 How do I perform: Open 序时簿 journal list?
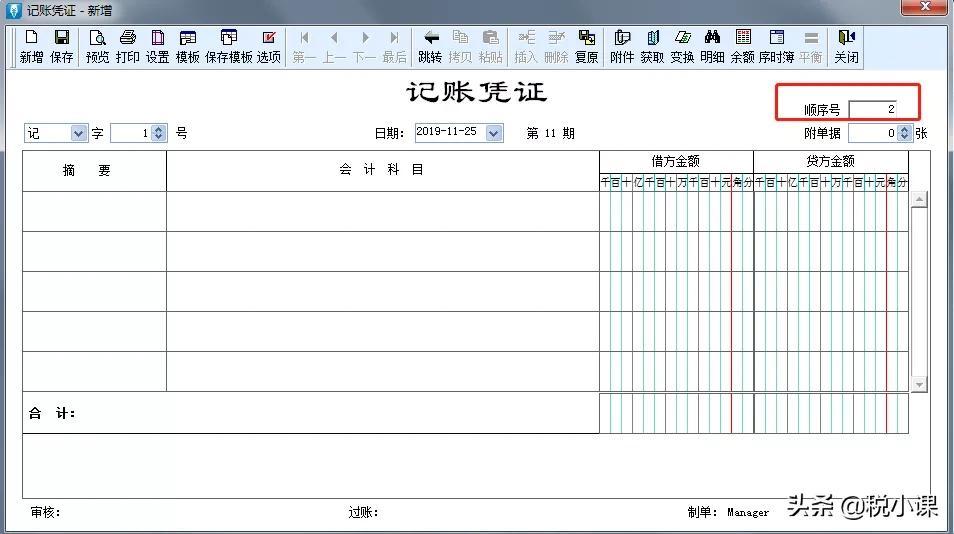coord(776,46)
